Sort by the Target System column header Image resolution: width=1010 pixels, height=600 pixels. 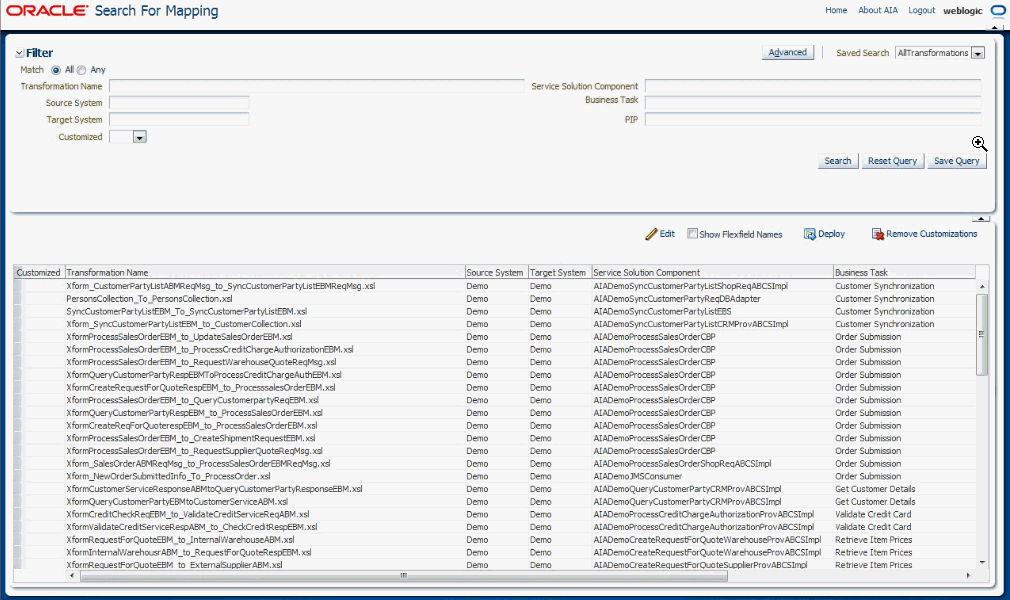click(558, 273)
